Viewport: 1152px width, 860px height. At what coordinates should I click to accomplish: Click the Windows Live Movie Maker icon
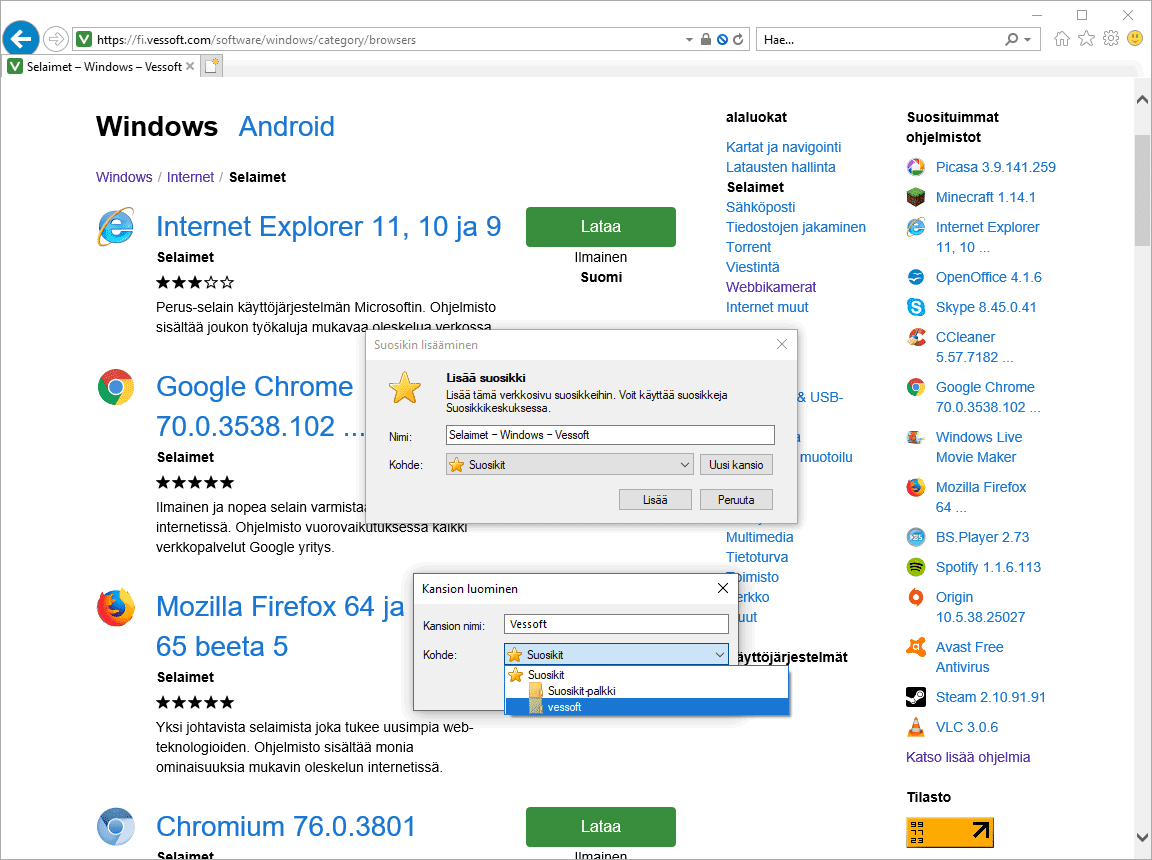[915, 438]
